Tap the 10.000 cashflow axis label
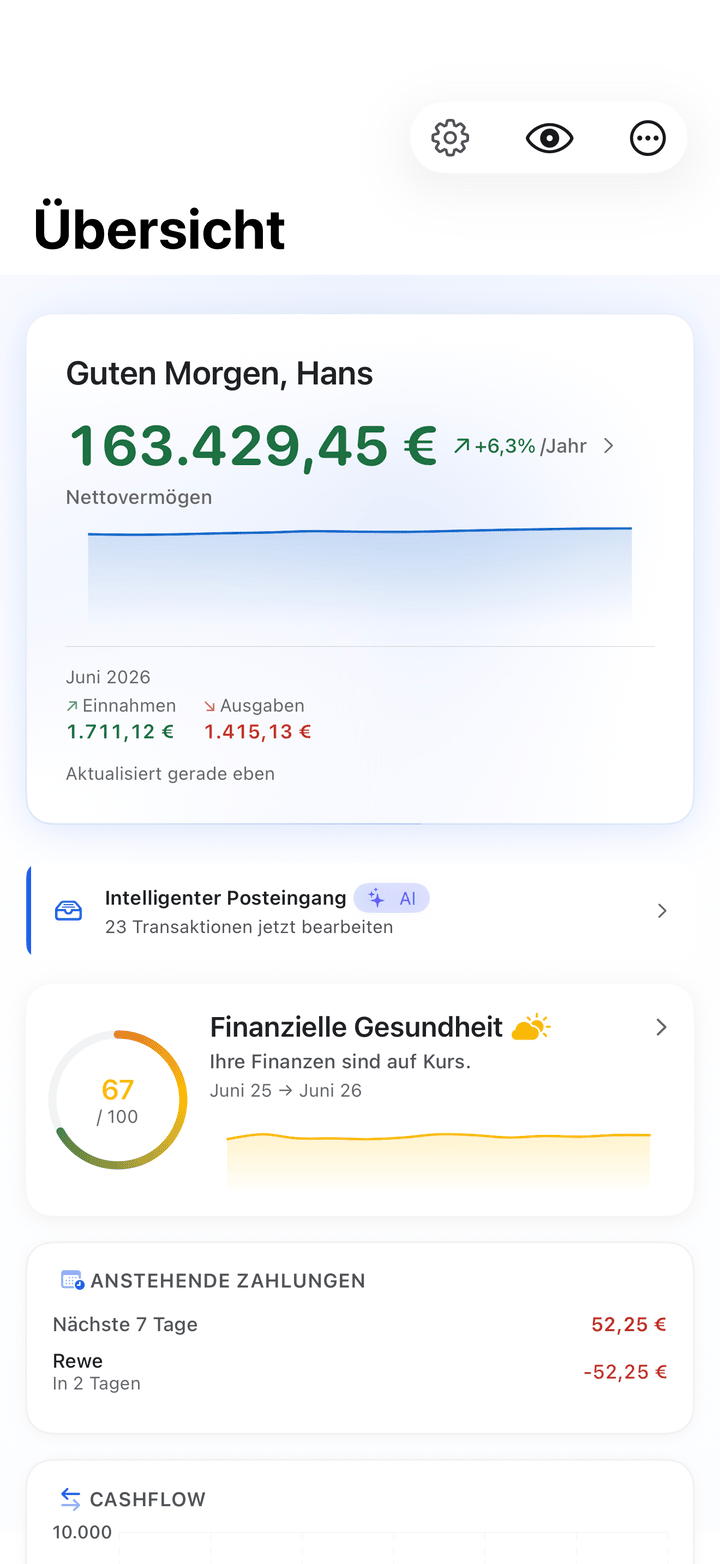Screen dimensions: 720x1564 82,1533
